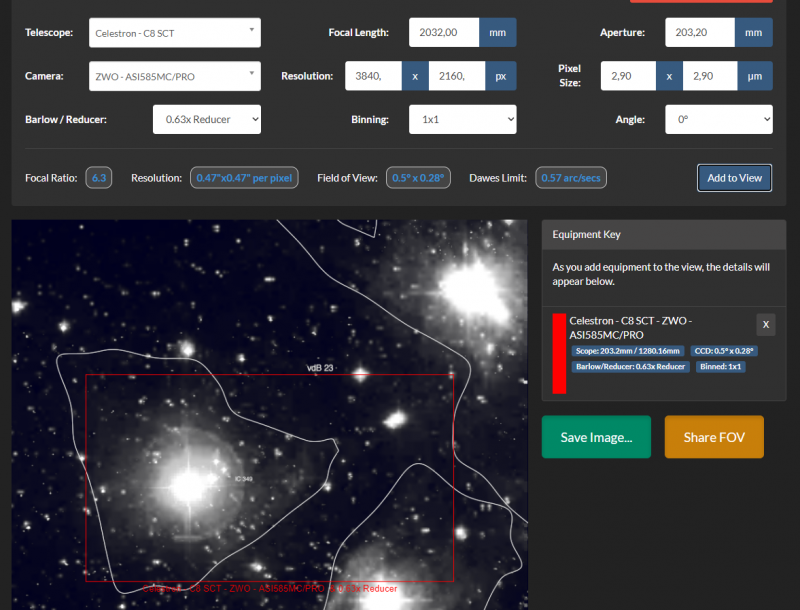The height and width of the screenshot is (610, 800).
Task: Open the Telescope dropdown showing Celestron - C8 SCT
Action: pyautogui.click(x=174, y=33)
